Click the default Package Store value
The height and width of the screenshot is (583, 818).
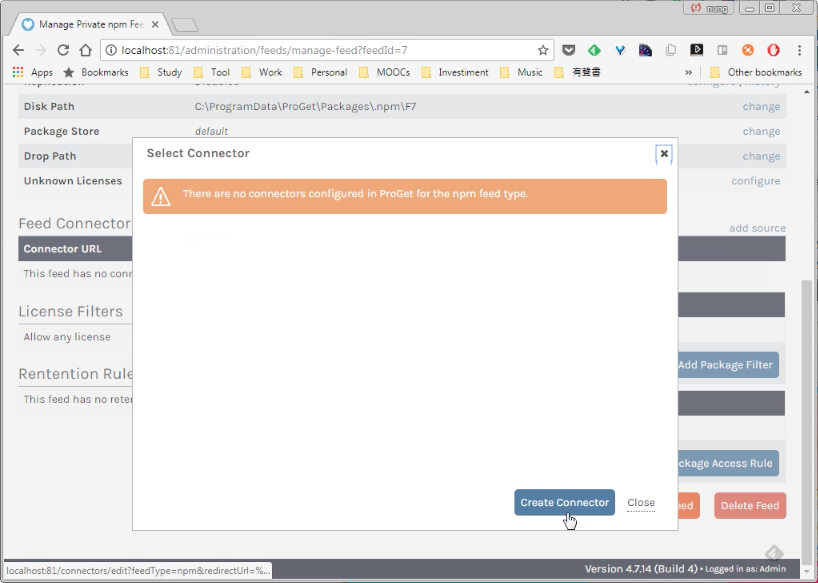(x=211, y=131)
